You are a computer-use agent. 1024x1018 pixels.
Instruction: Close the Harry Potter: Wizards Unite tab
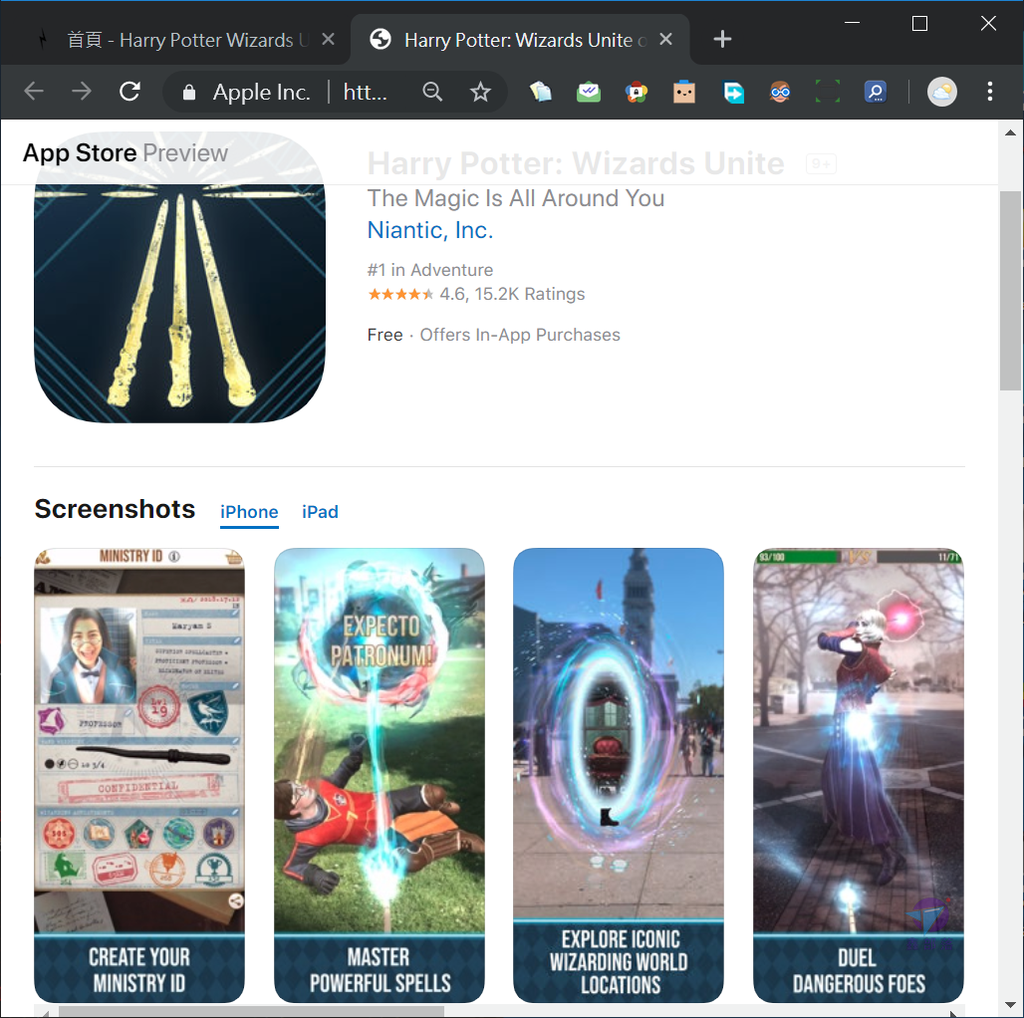(x=665, y=40)
